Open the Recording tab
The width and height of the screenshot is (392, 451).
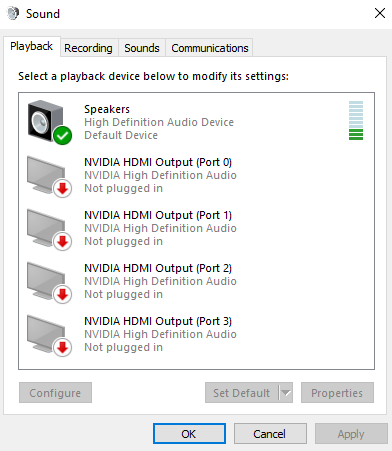pos(89,48)
